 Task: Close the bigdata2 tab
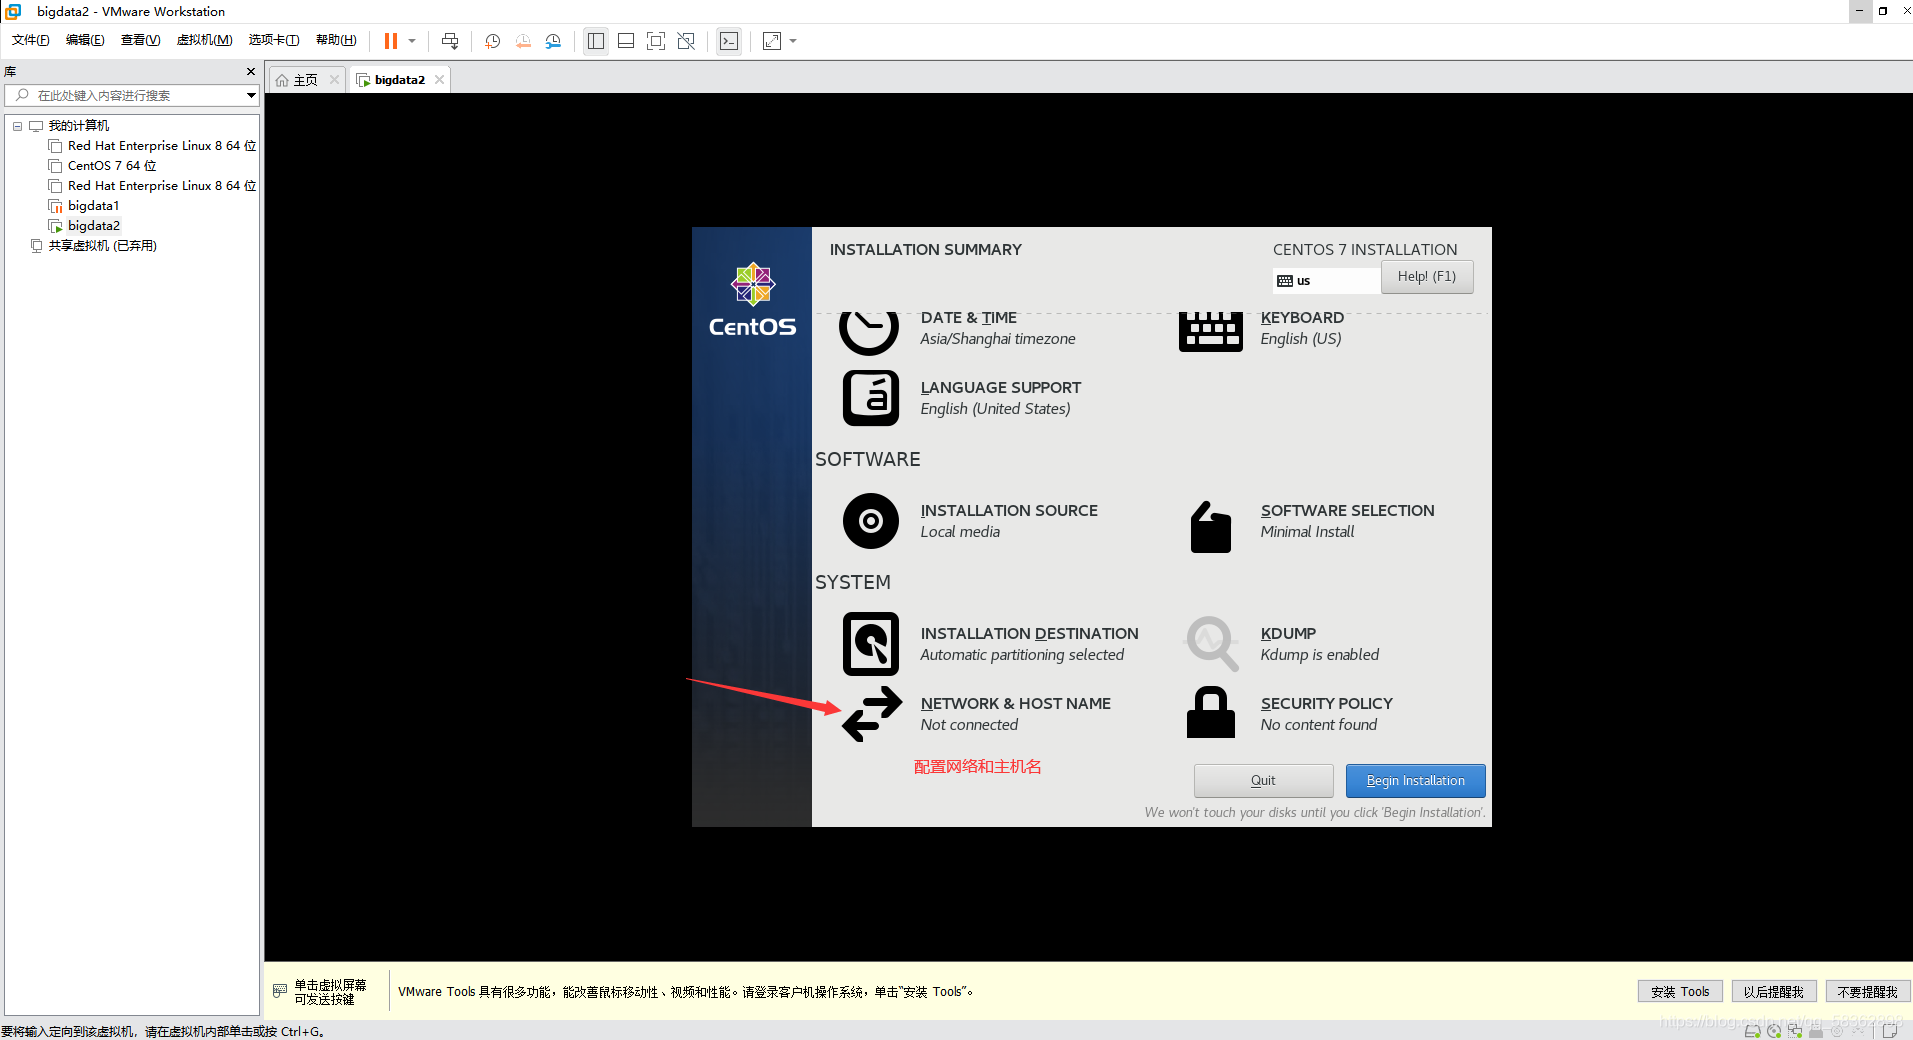[x=439, y=80]
